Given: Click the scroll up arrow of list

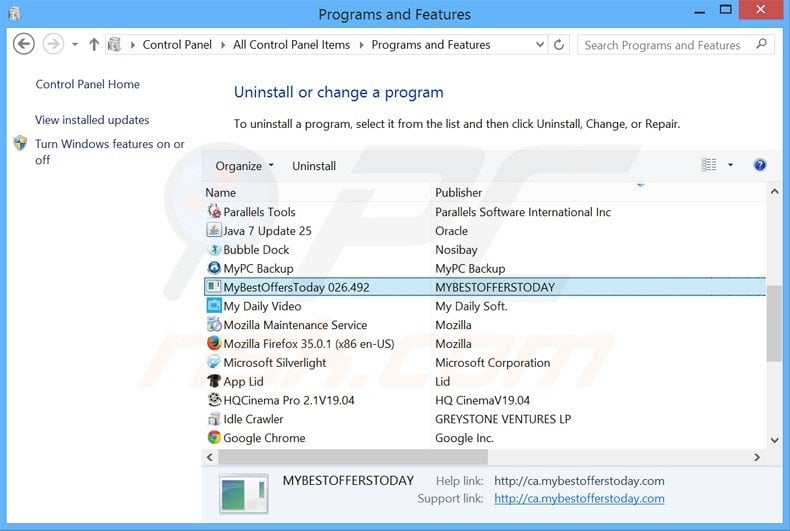Looking at the screenshot, I should tap(774, 192).
